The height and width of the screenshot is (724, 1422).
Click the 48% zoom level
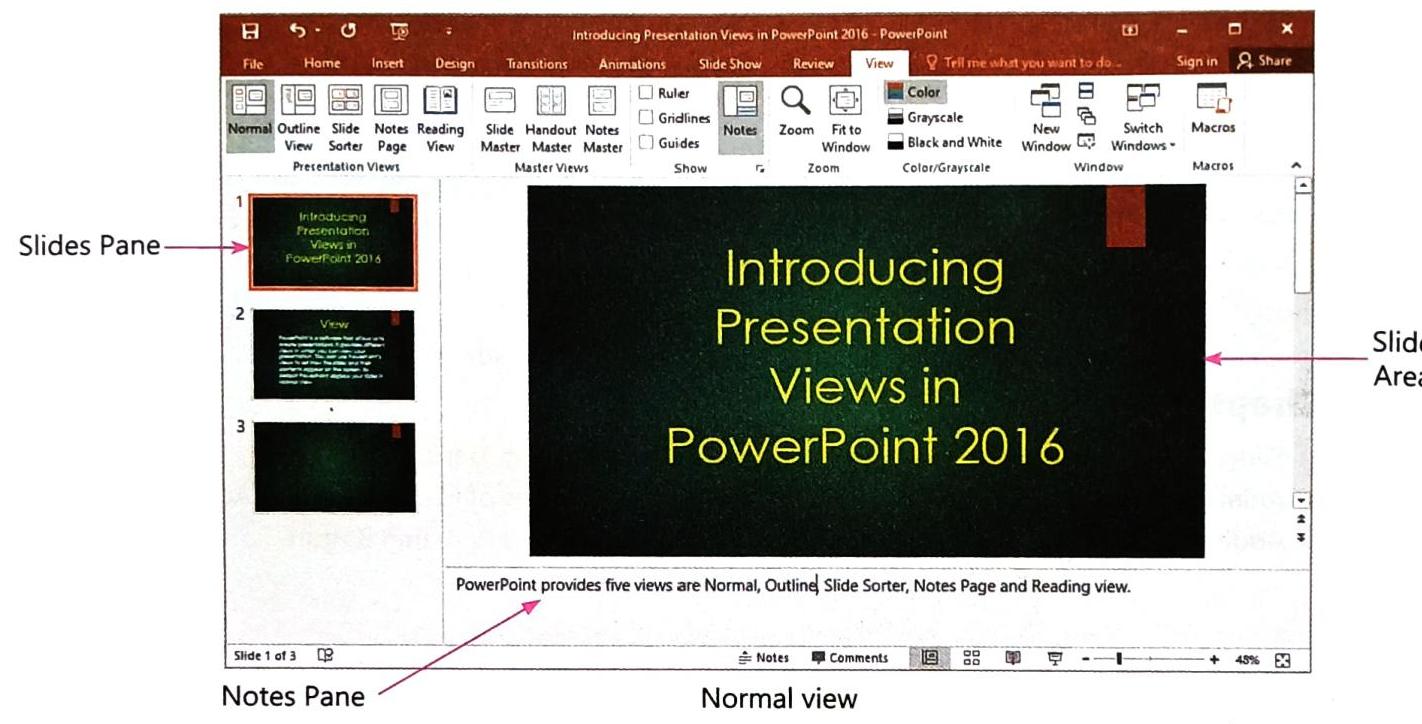coord(1246,659)
